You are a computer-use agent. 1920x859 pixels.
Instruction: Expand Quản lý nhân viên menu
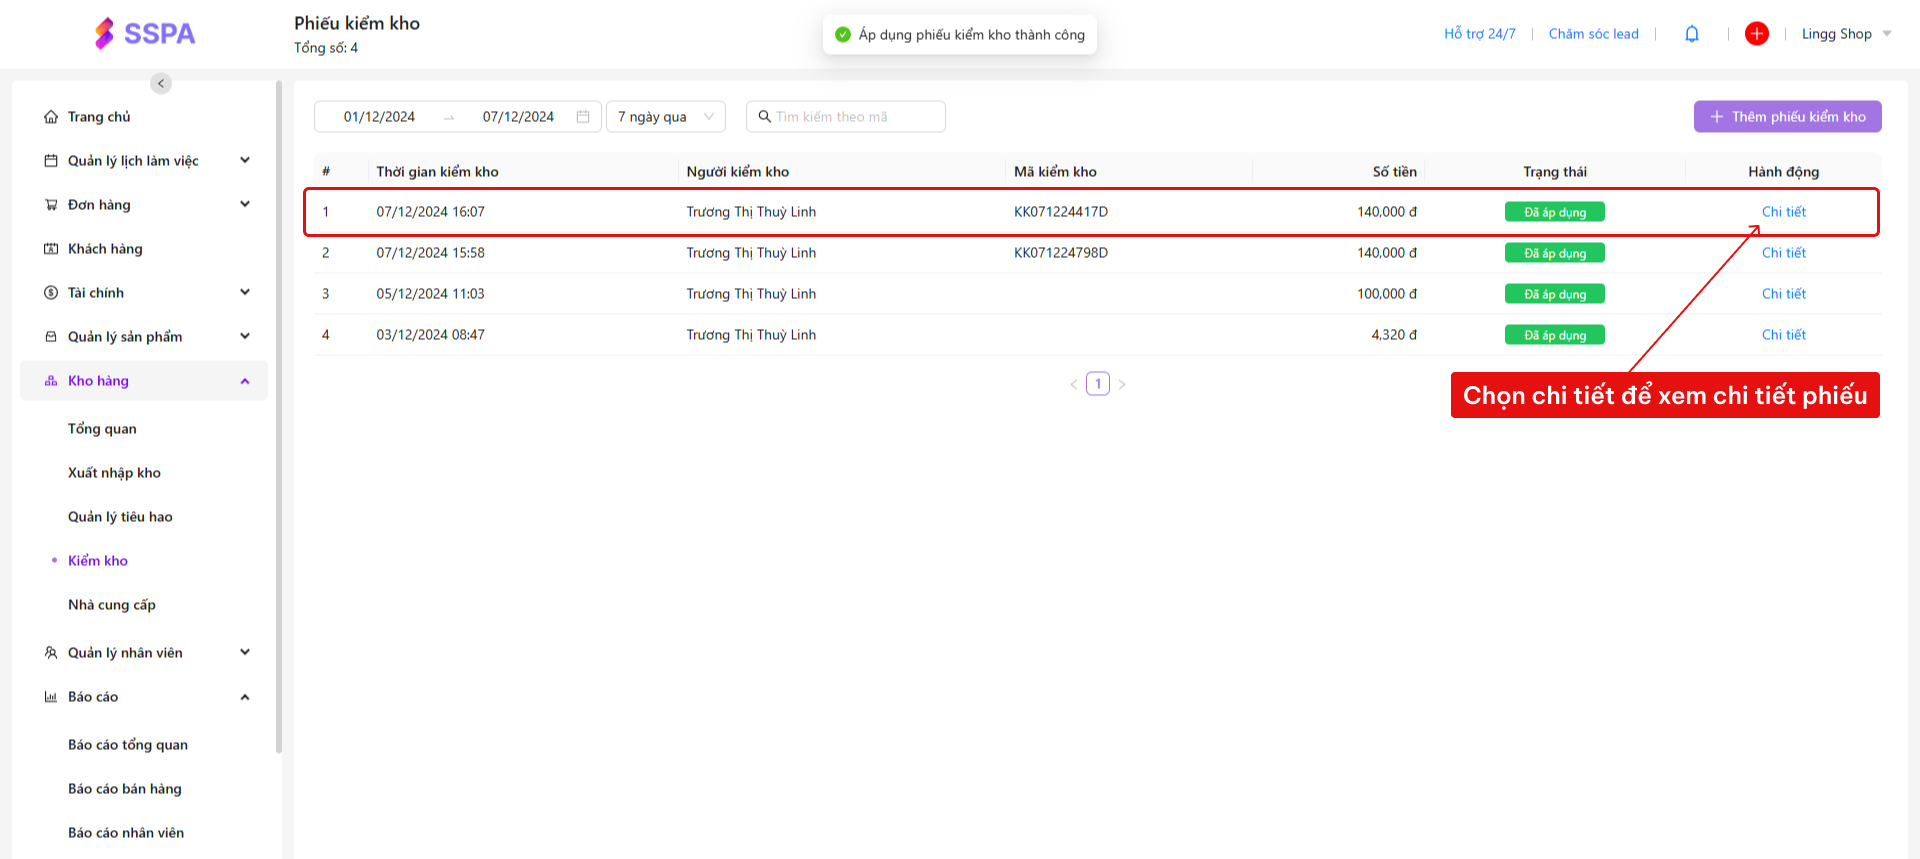[x=245, y=652]
